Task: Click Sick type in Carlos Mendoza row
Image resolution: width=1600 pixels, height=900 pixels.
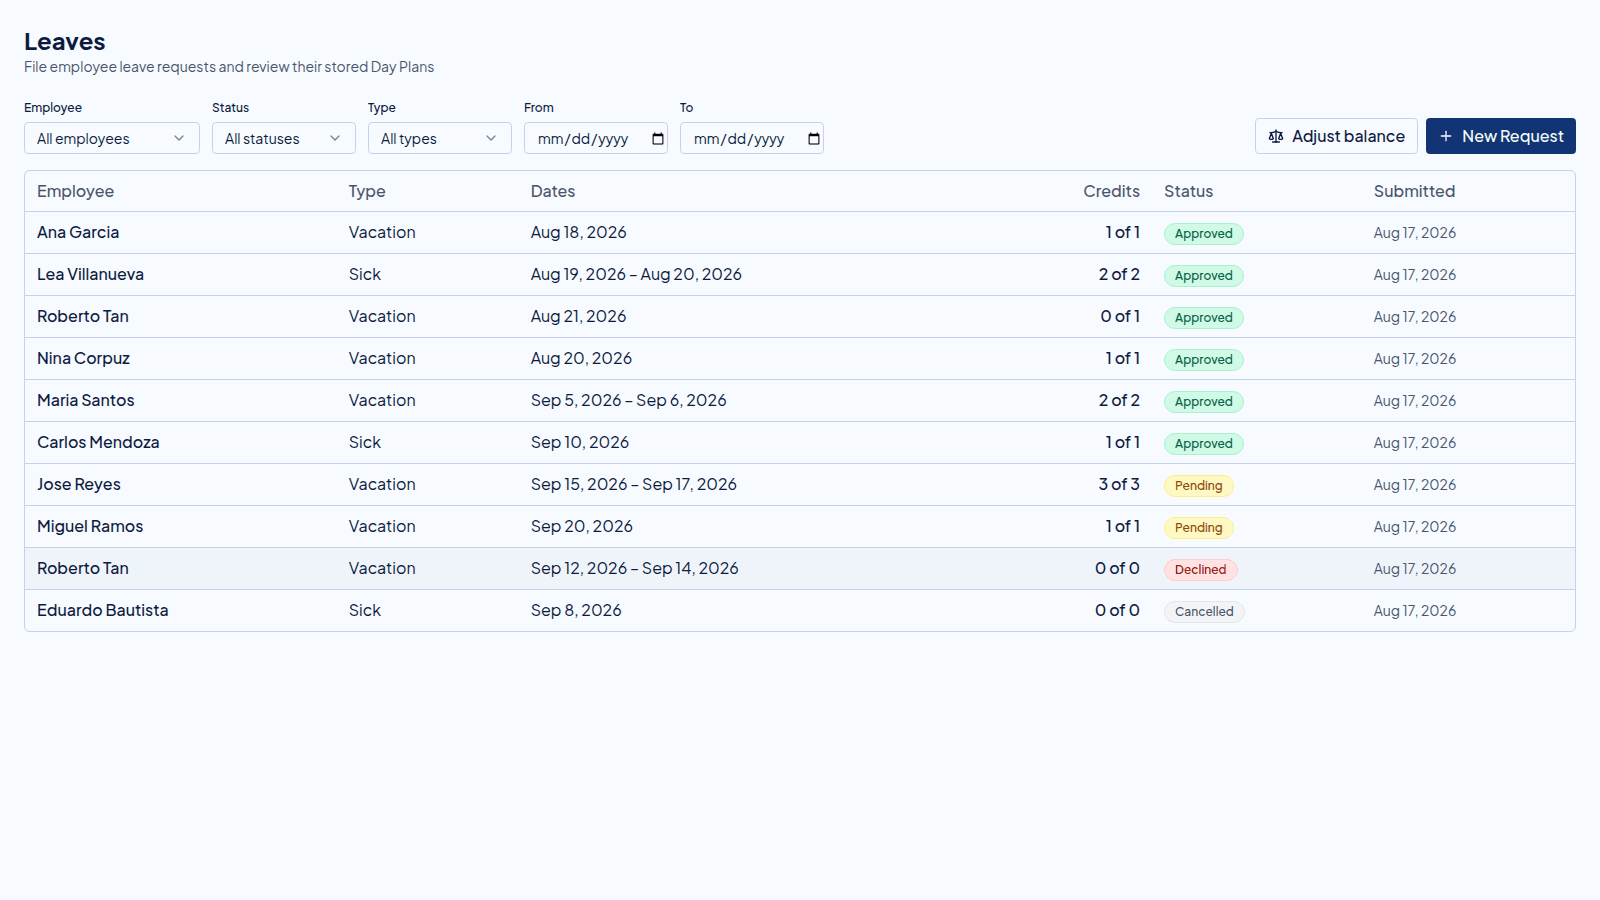Action: 365,442
